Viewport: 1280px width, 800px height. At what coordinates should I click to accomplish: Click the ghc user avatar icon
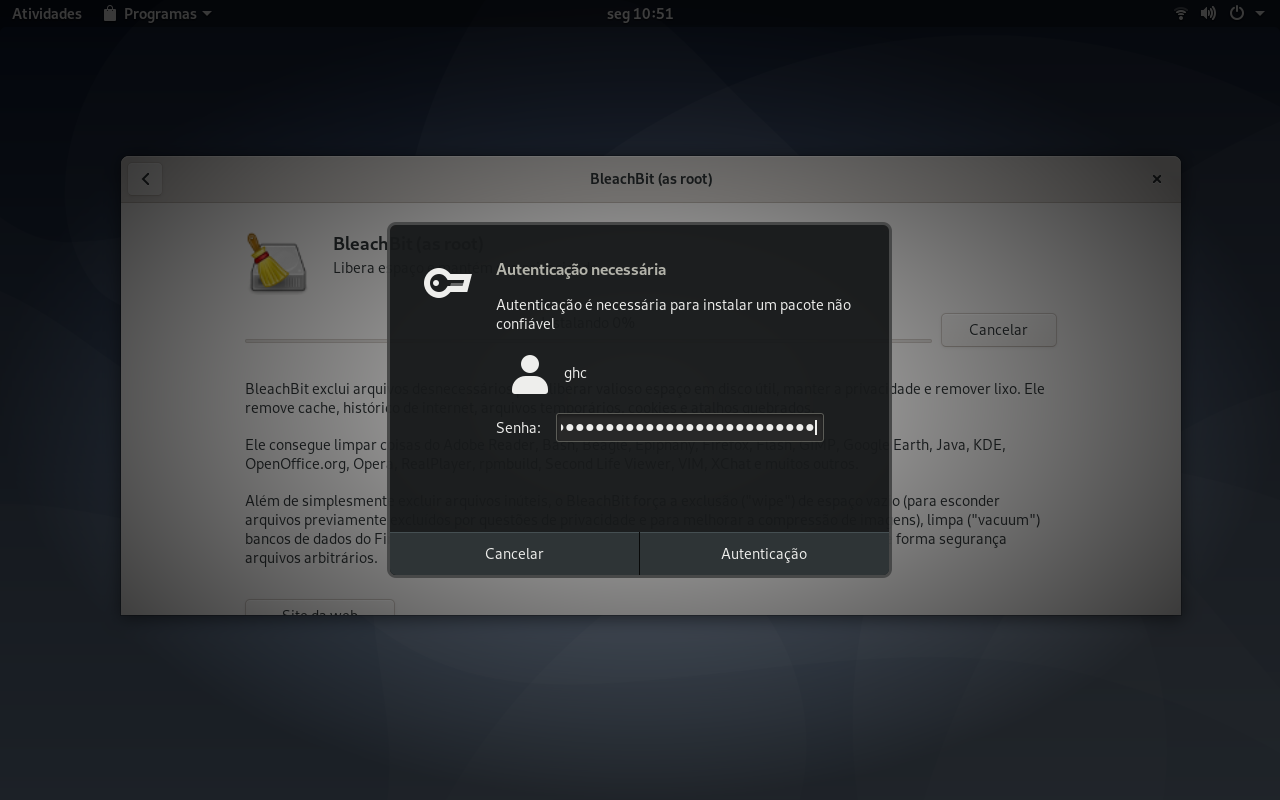[530, 374]
